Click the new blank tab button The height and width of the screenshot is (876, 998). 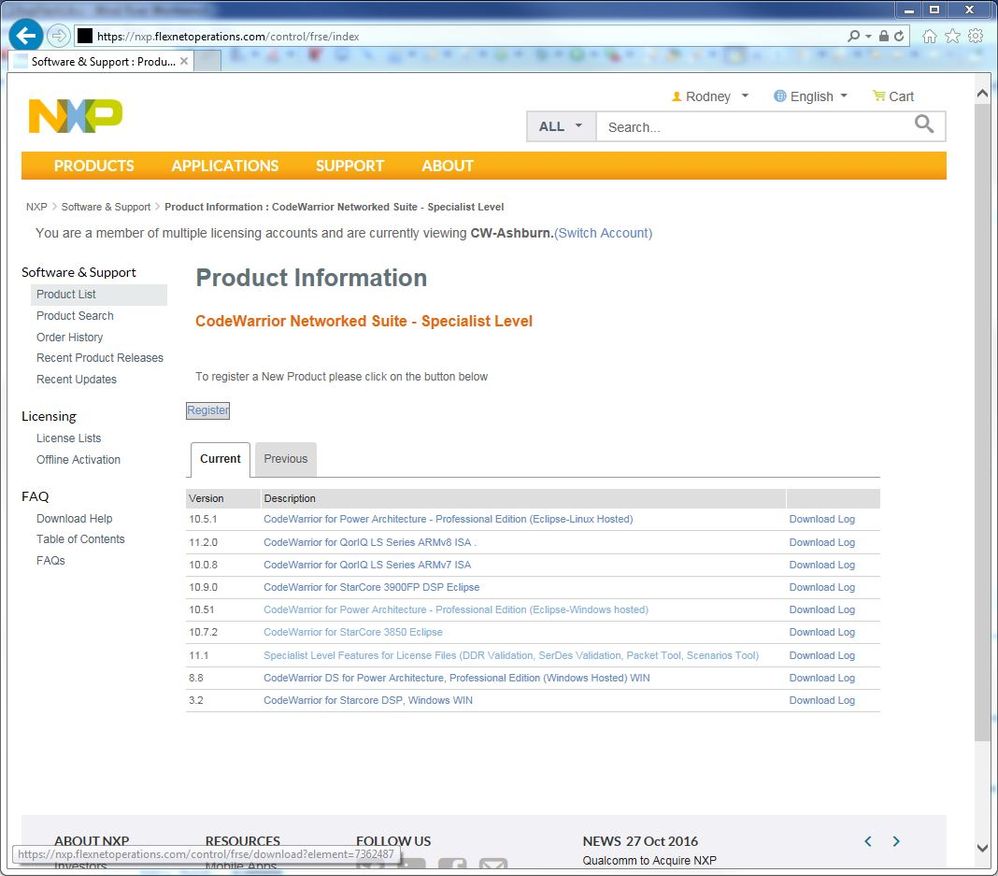tap(207, 61)
